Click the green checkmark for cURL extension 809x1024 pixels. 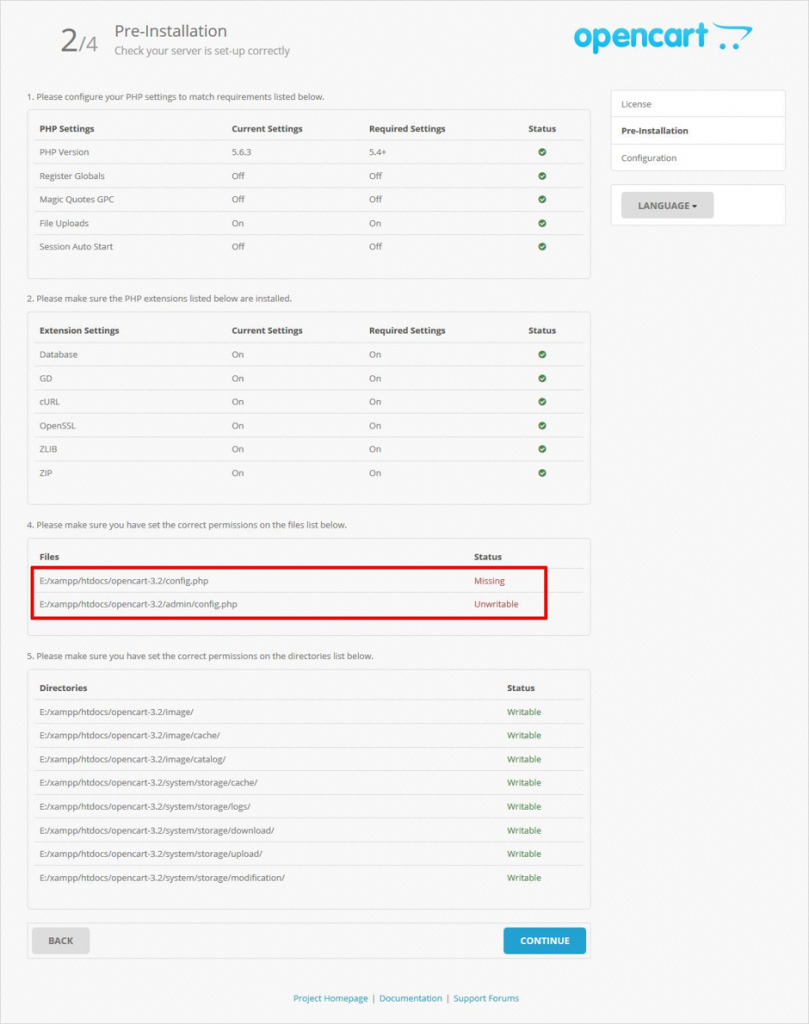(x=542, y=401)
